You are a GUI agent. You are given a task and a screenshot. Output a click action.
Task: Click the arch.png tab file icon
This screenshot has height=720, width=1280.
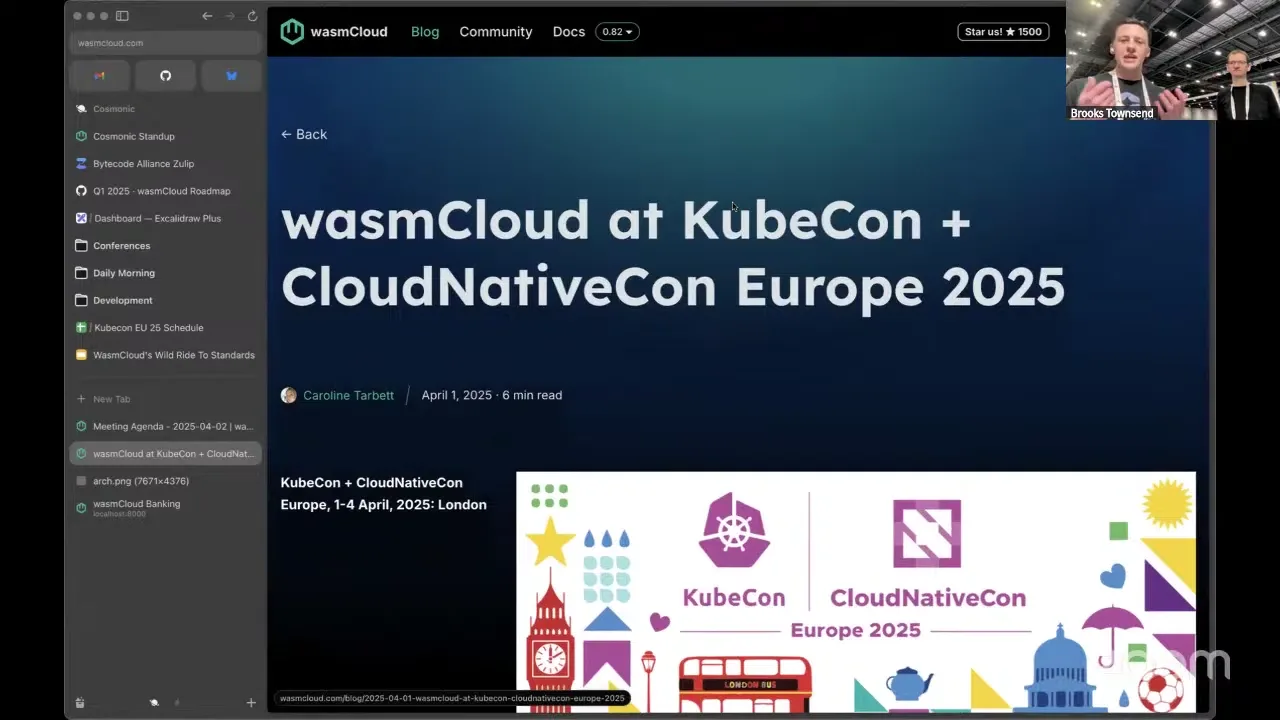click(x=81, y=481)
